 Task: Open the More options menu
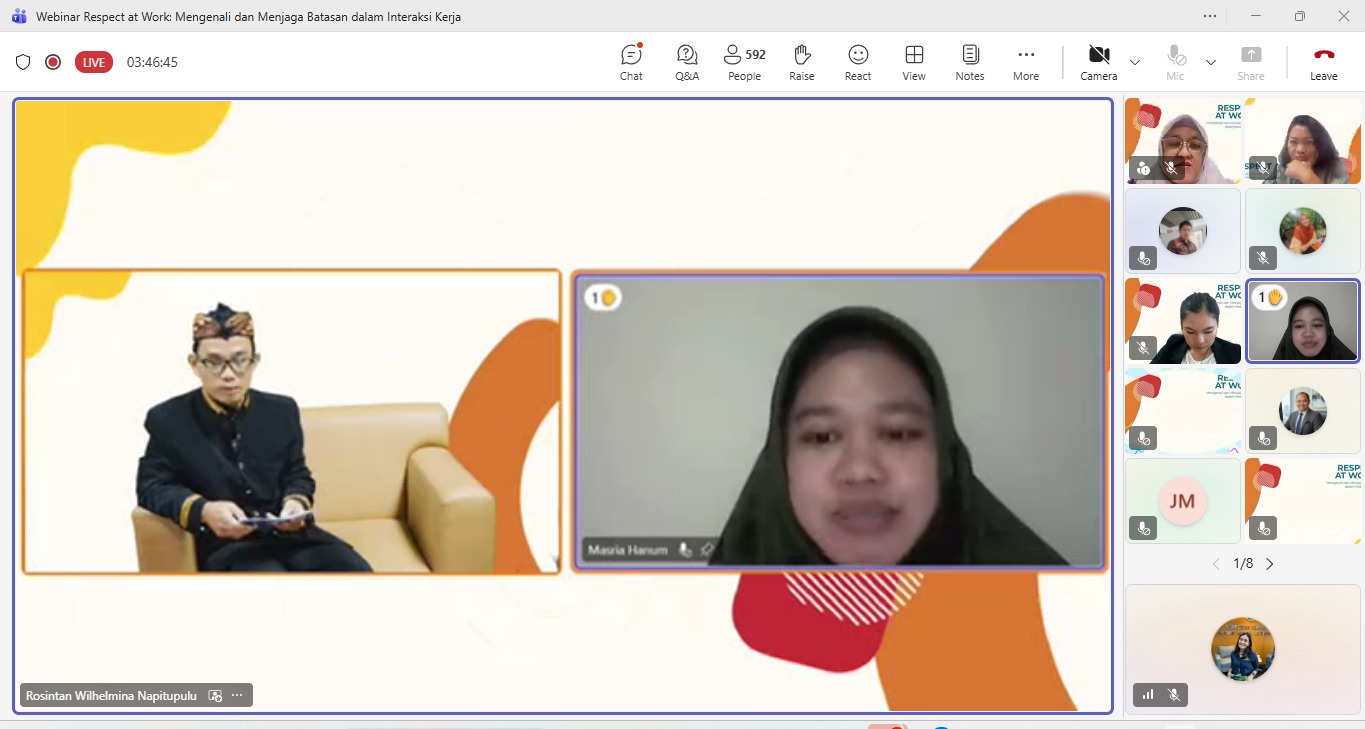click(1025, 62)
